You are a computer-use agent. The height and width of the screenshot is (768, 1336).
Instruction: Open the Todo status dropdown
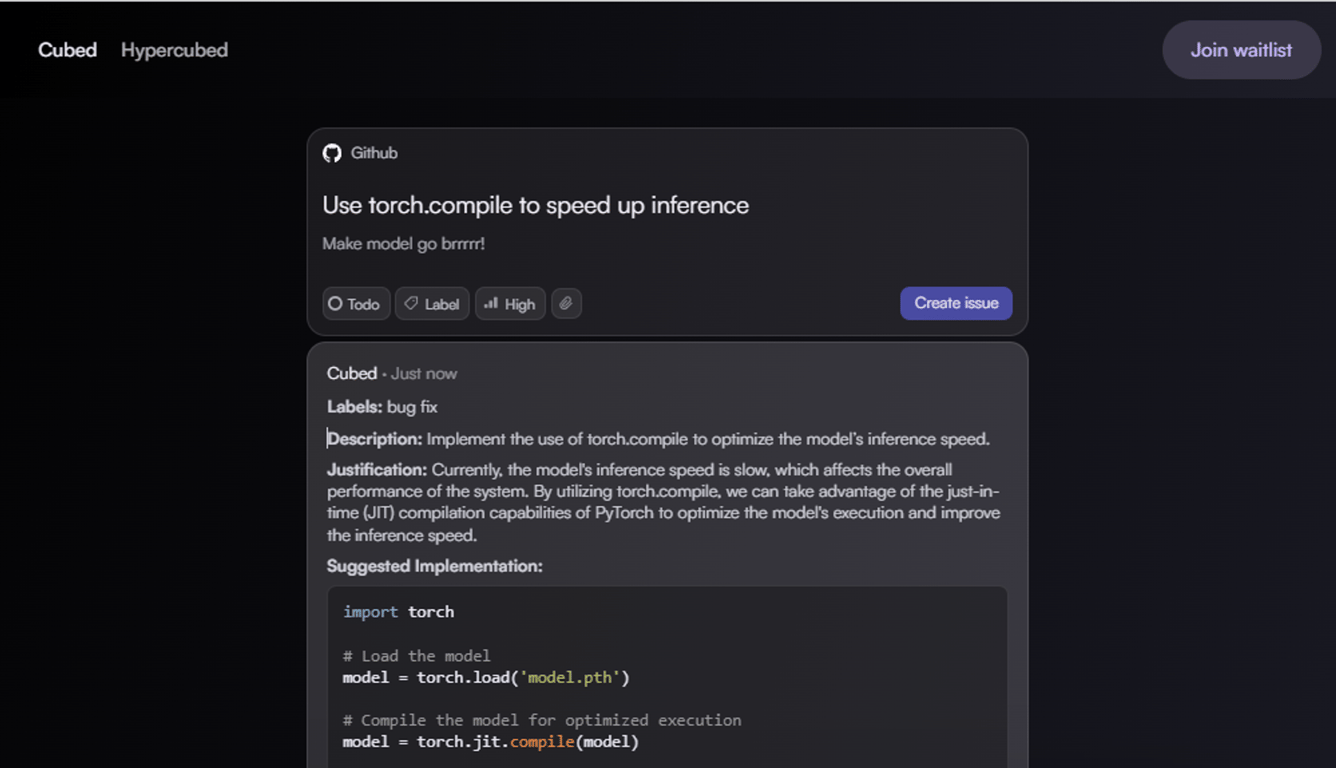point(356,303)
